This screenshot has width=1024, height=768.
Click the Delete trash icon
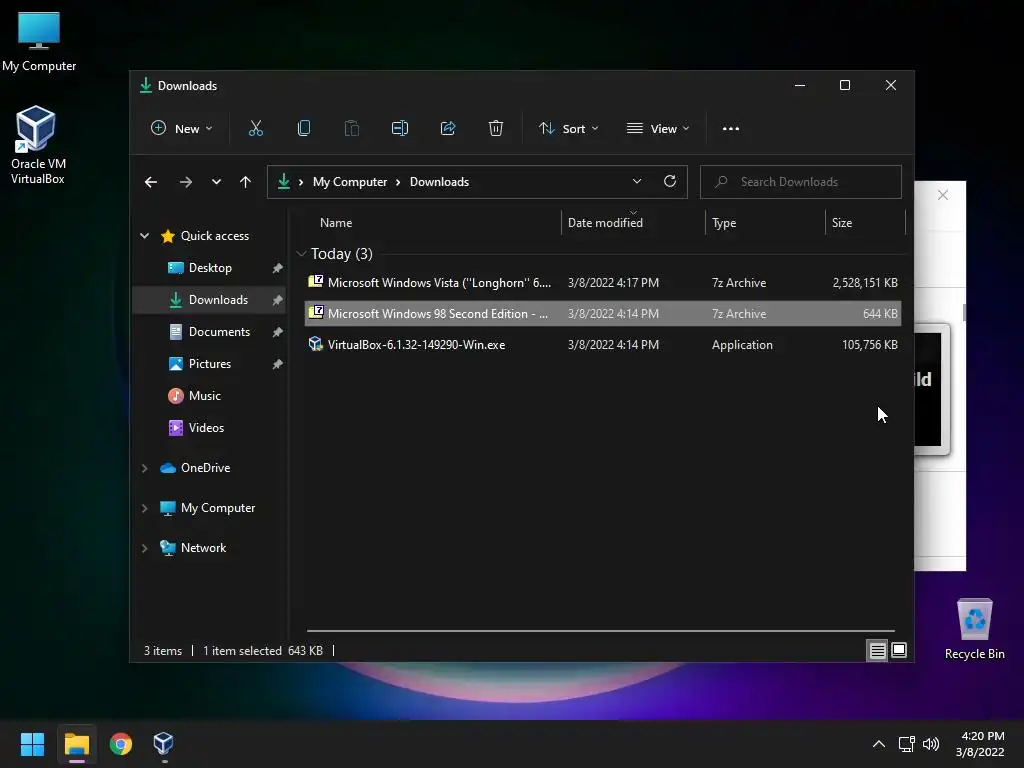click(x=496, y=129)
